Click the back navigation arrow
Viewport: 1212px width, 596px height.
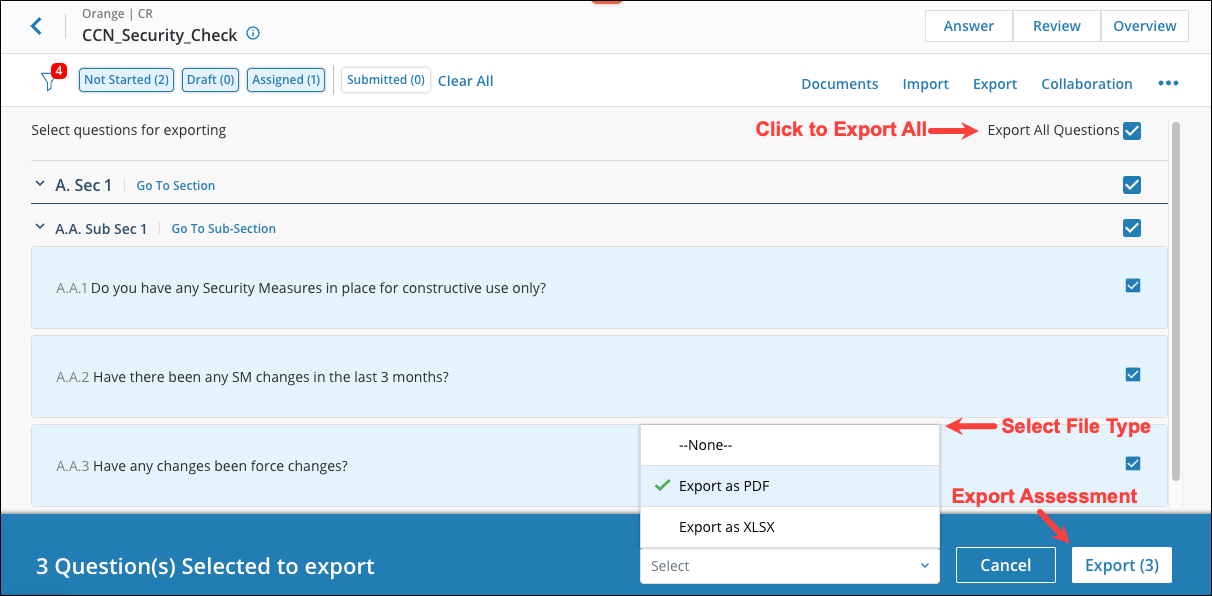tap(36, 26)
